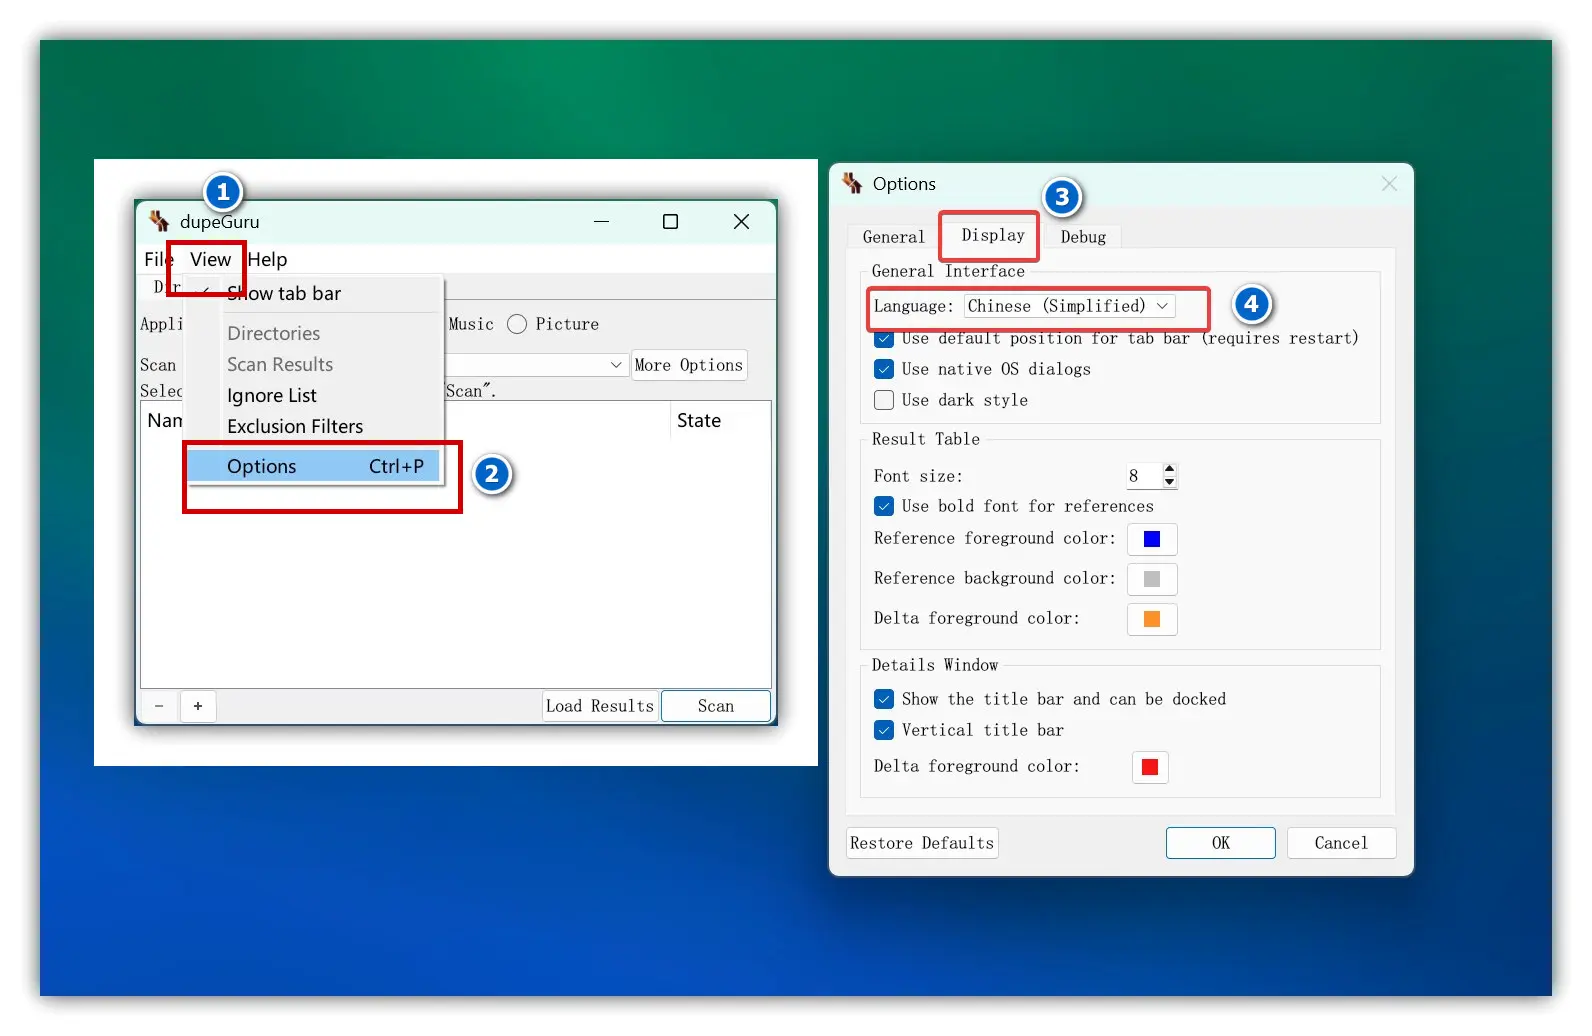Screen dimensions: 1592x1036
Task: Toggle Use native OS dialogs checkbox
Action: coord(884,369)
